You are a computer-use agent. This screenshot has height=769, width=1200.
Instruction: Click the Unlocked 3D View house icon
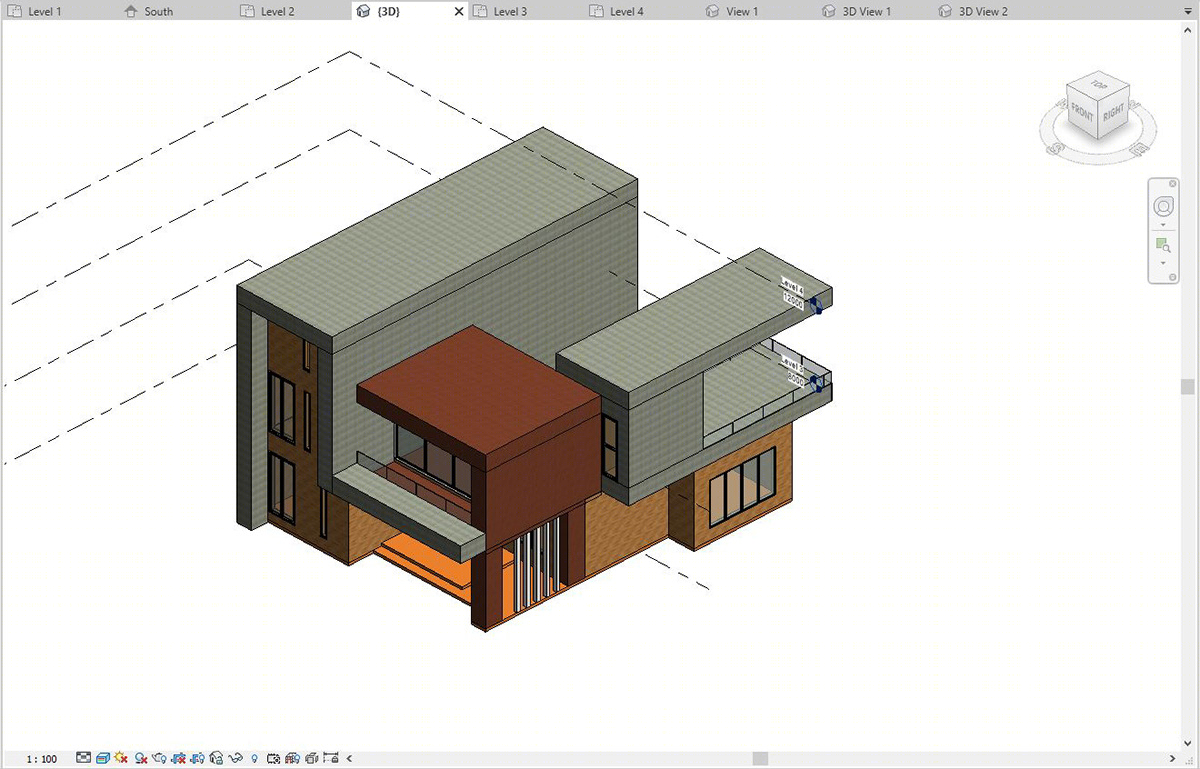216,758
